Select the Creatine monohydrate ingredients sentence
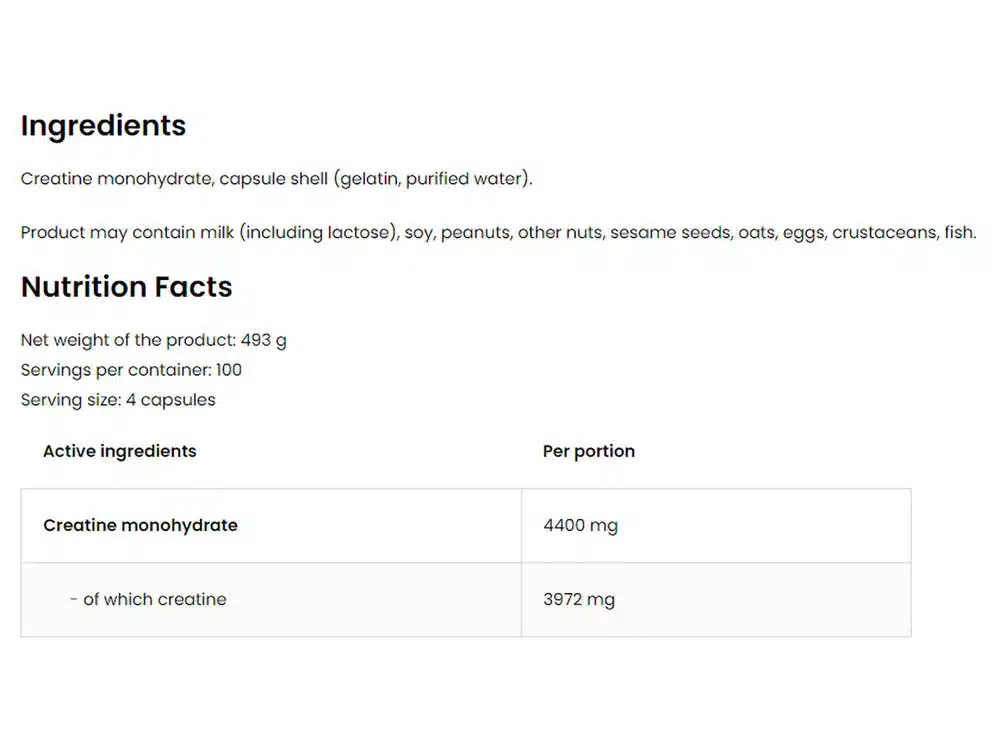The height and width of the screenshot is (756, 1000). (x=276, y=179)
